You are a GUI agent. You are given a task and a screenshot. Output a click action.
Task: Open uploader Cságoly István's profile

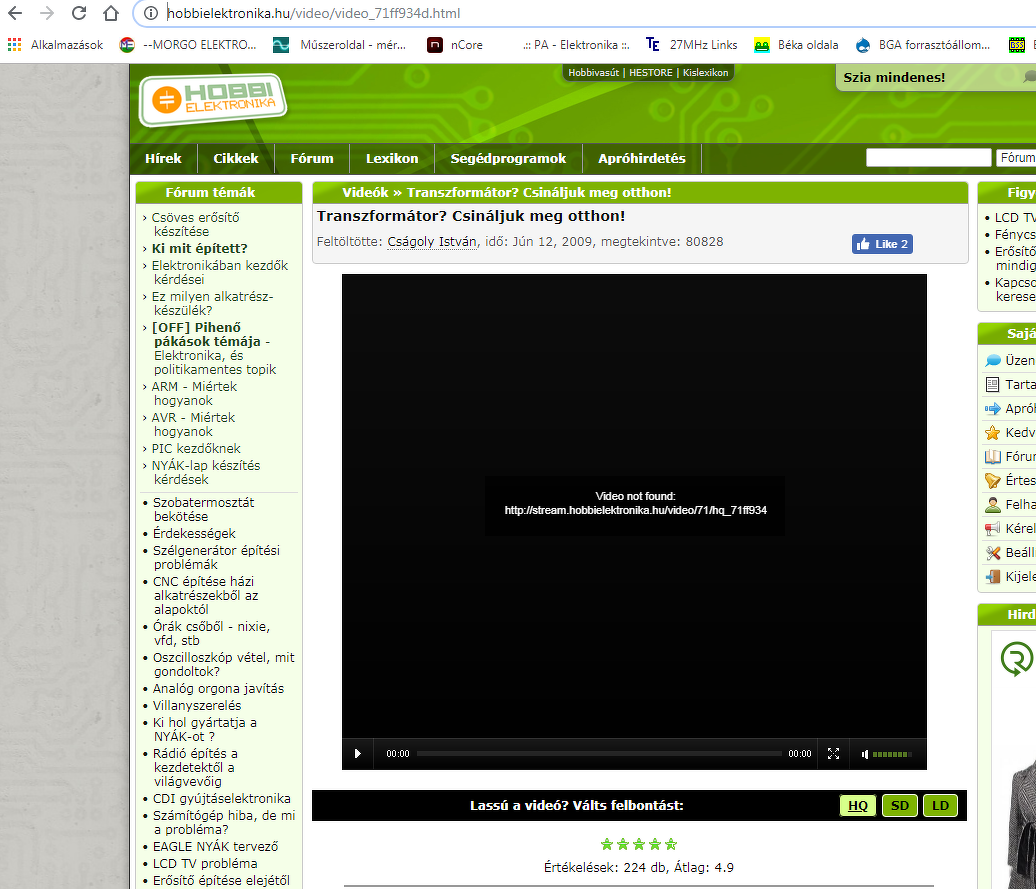431,242
